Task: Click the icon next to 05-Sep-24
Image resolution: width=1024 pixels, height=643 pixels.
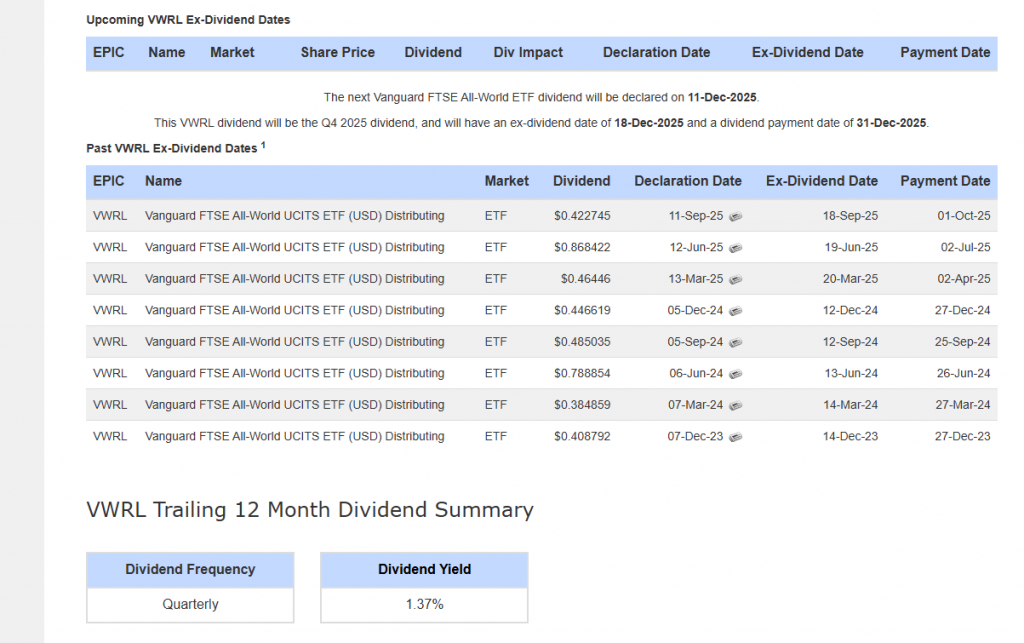Action: pos(735,342)
